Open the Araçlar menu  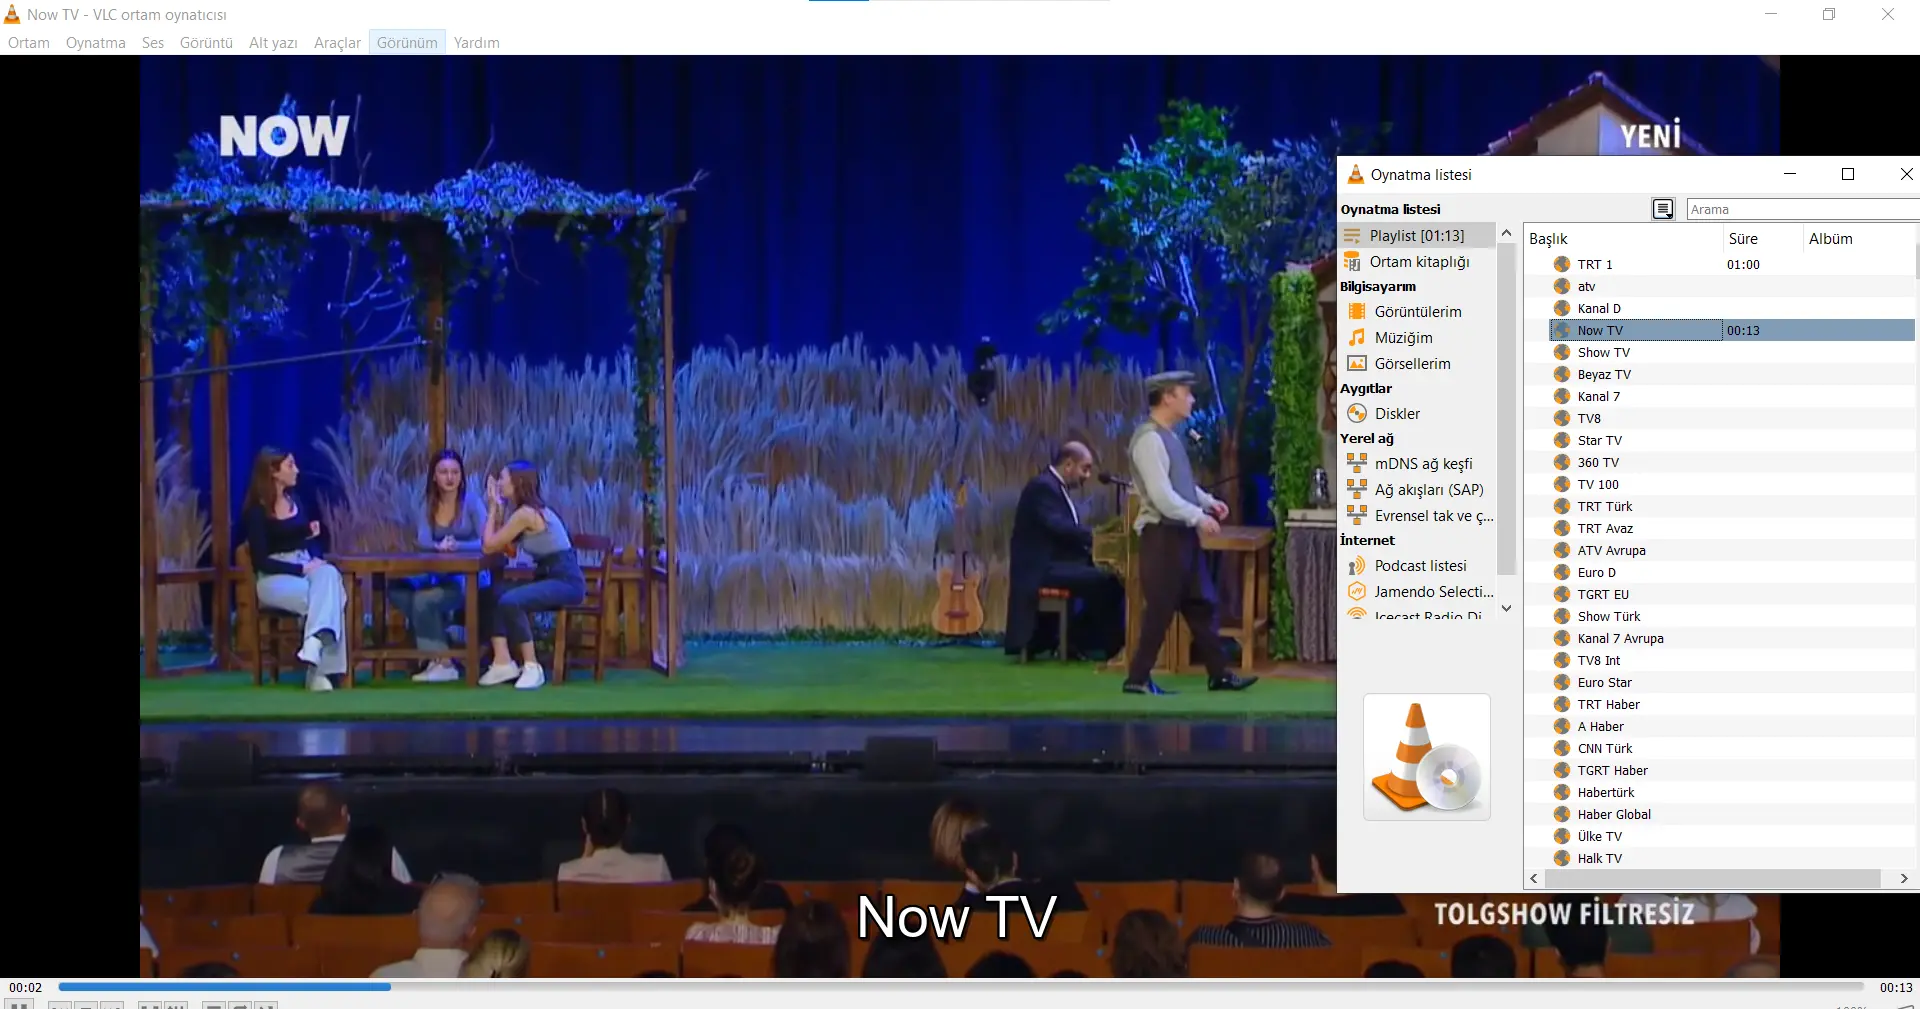tap(337, 43)
